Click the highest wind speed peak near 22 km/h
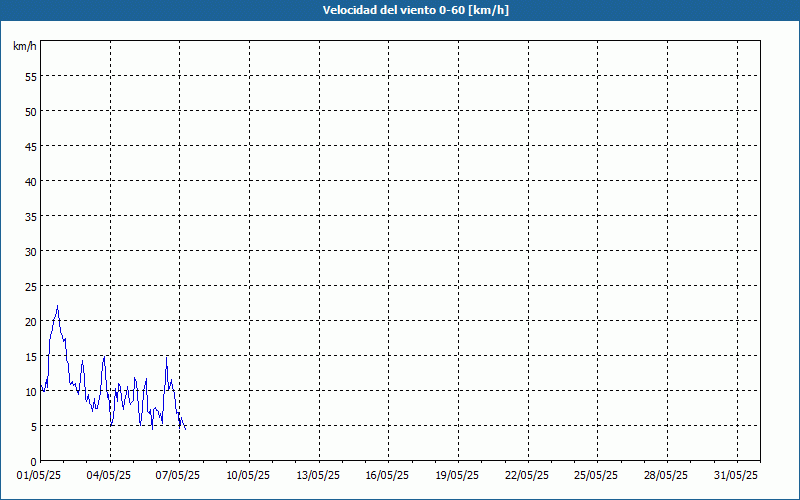Screen dimensions: 800x500 pos(58,306)
